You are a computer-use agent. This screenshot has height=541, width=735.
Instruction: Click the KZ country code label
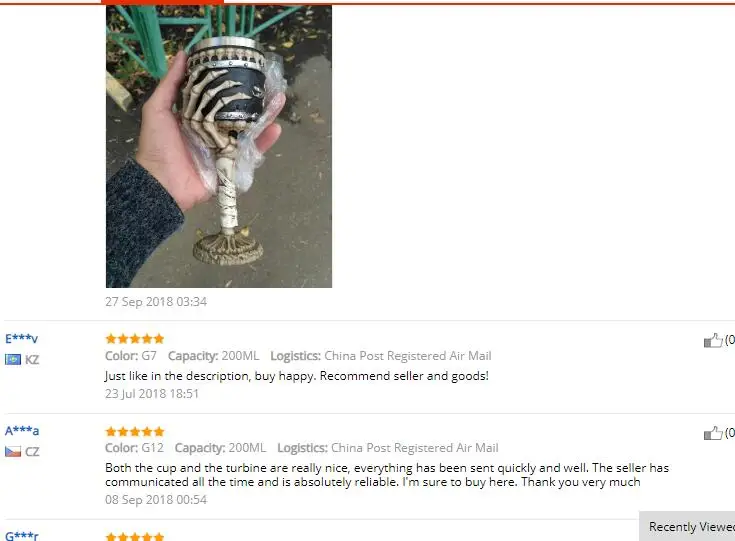point(32,360)
